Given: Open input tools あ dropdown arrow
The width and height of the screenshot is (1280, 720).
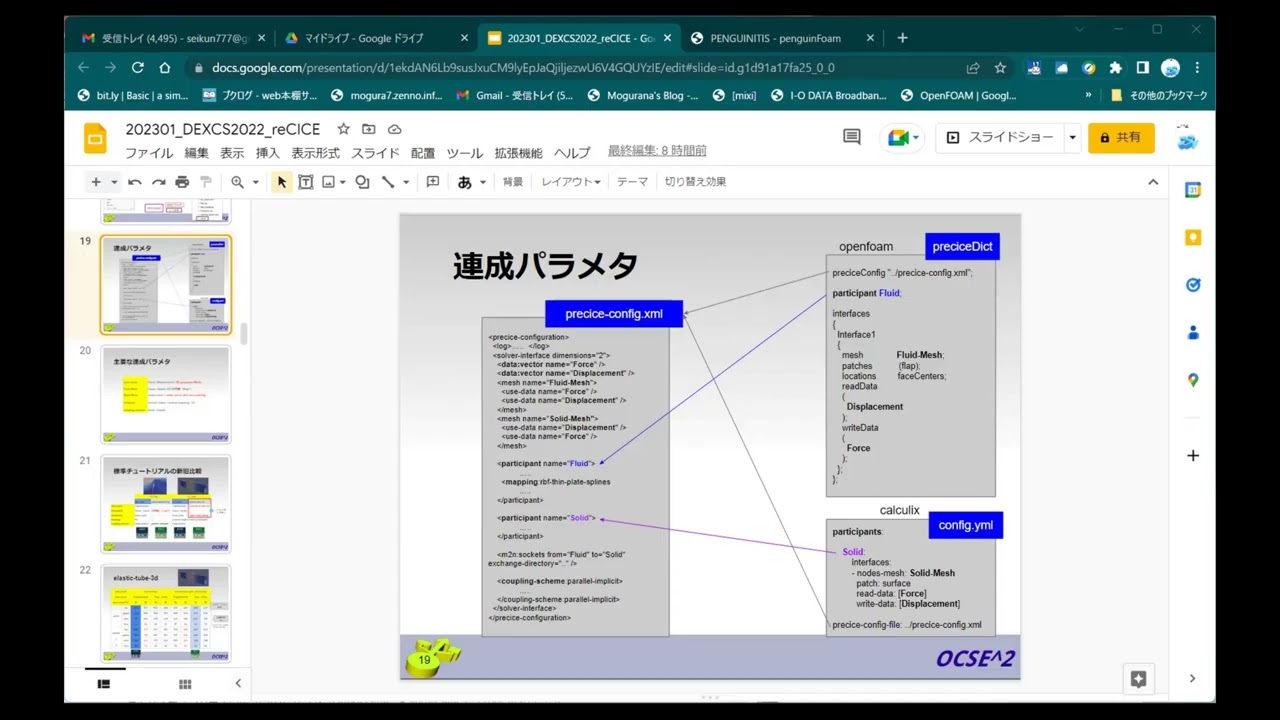Looking at the screenshot, I should (483, 182).
